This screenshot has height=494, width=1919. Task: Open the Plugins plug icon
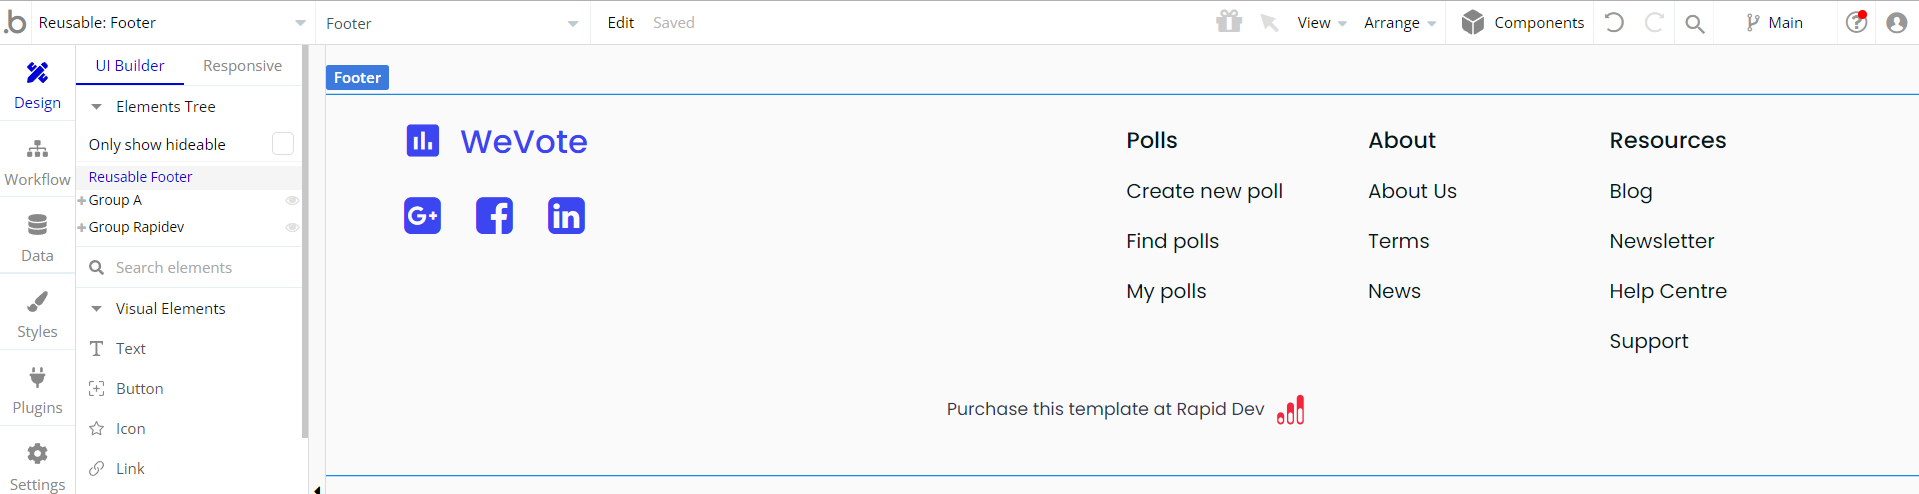(37, 377)
